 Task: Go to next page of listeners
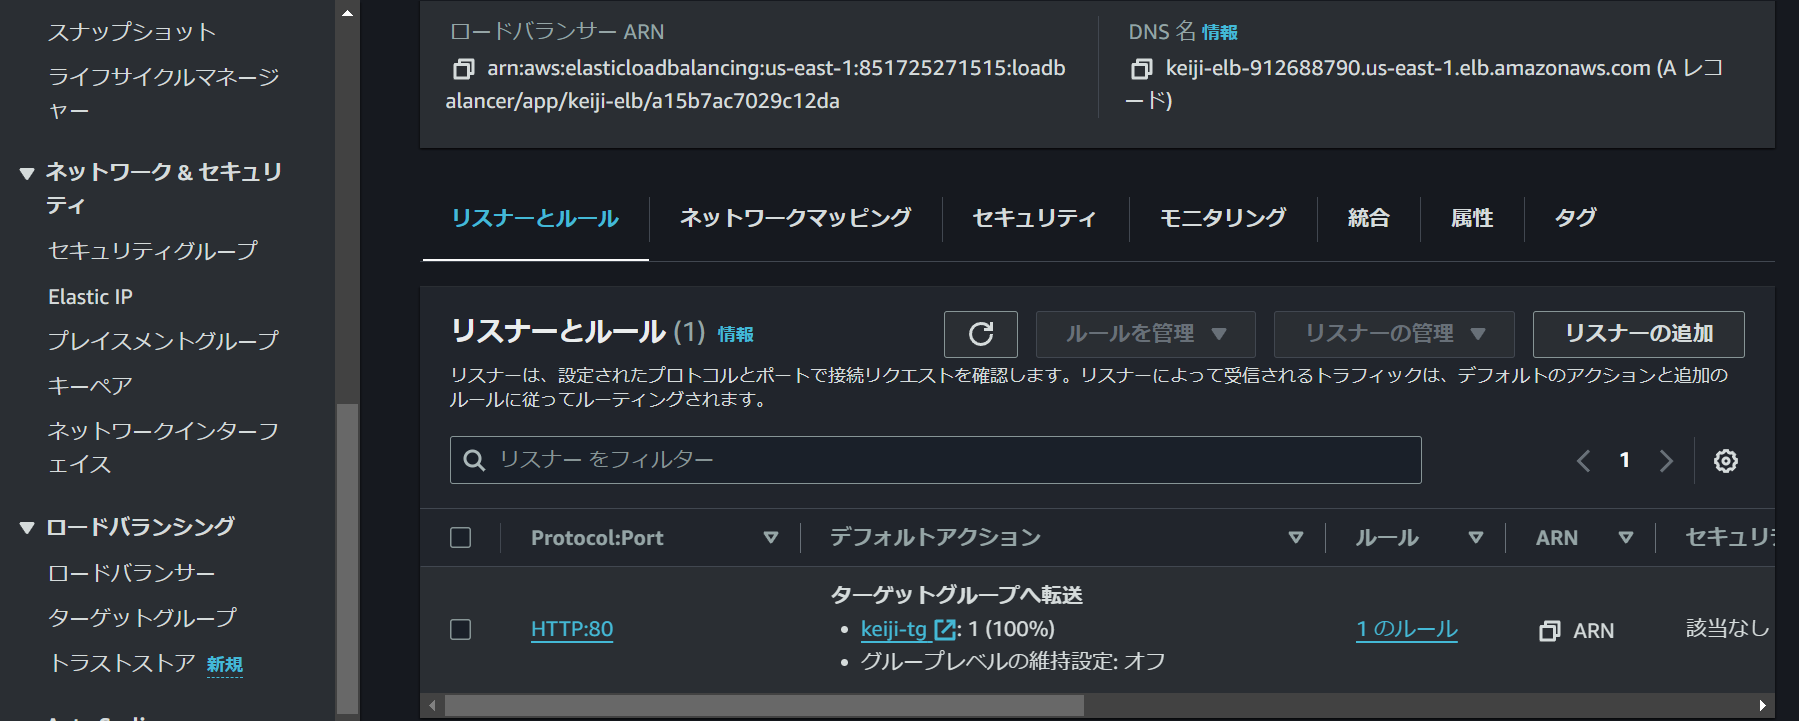click(x=1666, y=461)
